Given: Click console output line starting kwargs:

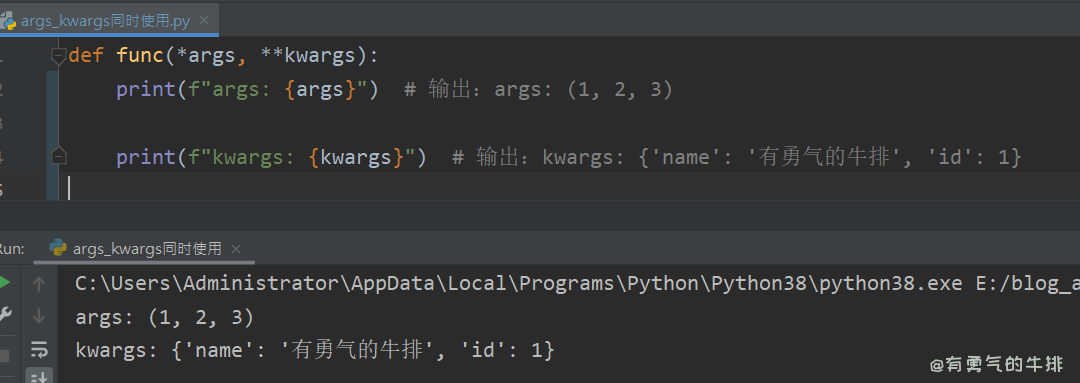Looking at the screenshot, I should pos(314,351).
